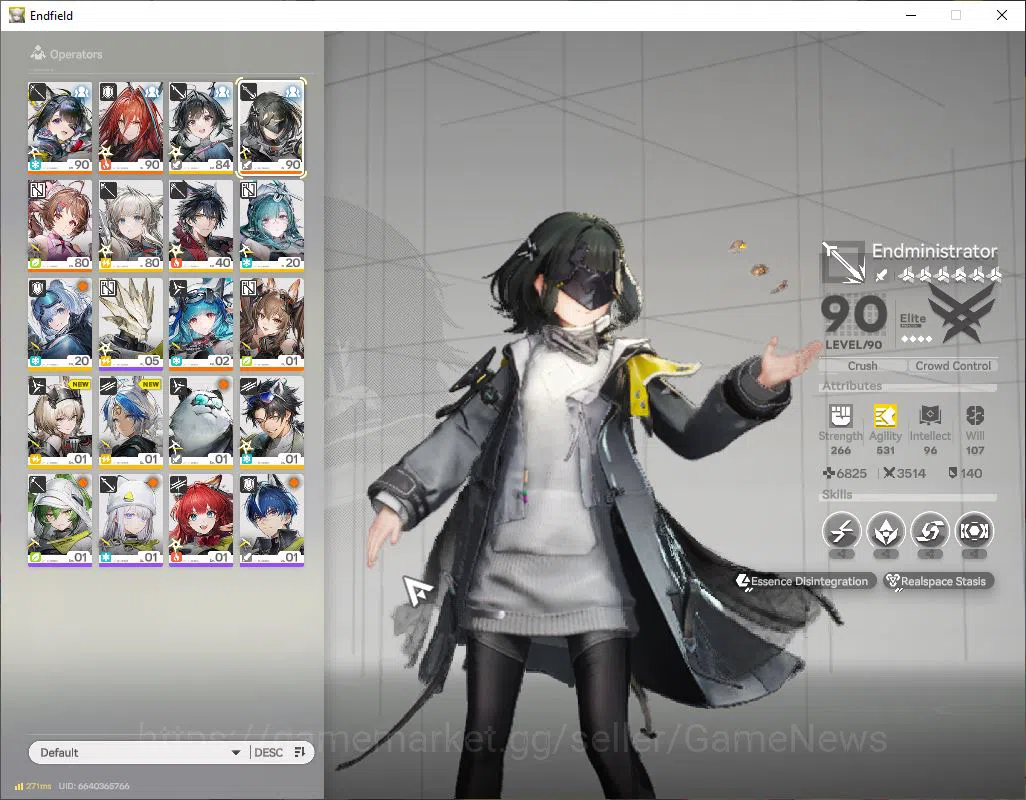Open Essence Disintegration talent
The height and width of the screenshot is (800, 1026).
805,581
